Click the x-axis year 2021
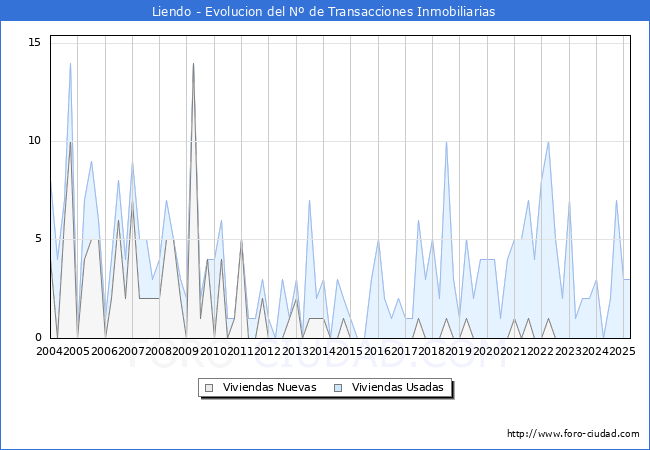This screenshot has height=450, width=650. tap(513, 351)
